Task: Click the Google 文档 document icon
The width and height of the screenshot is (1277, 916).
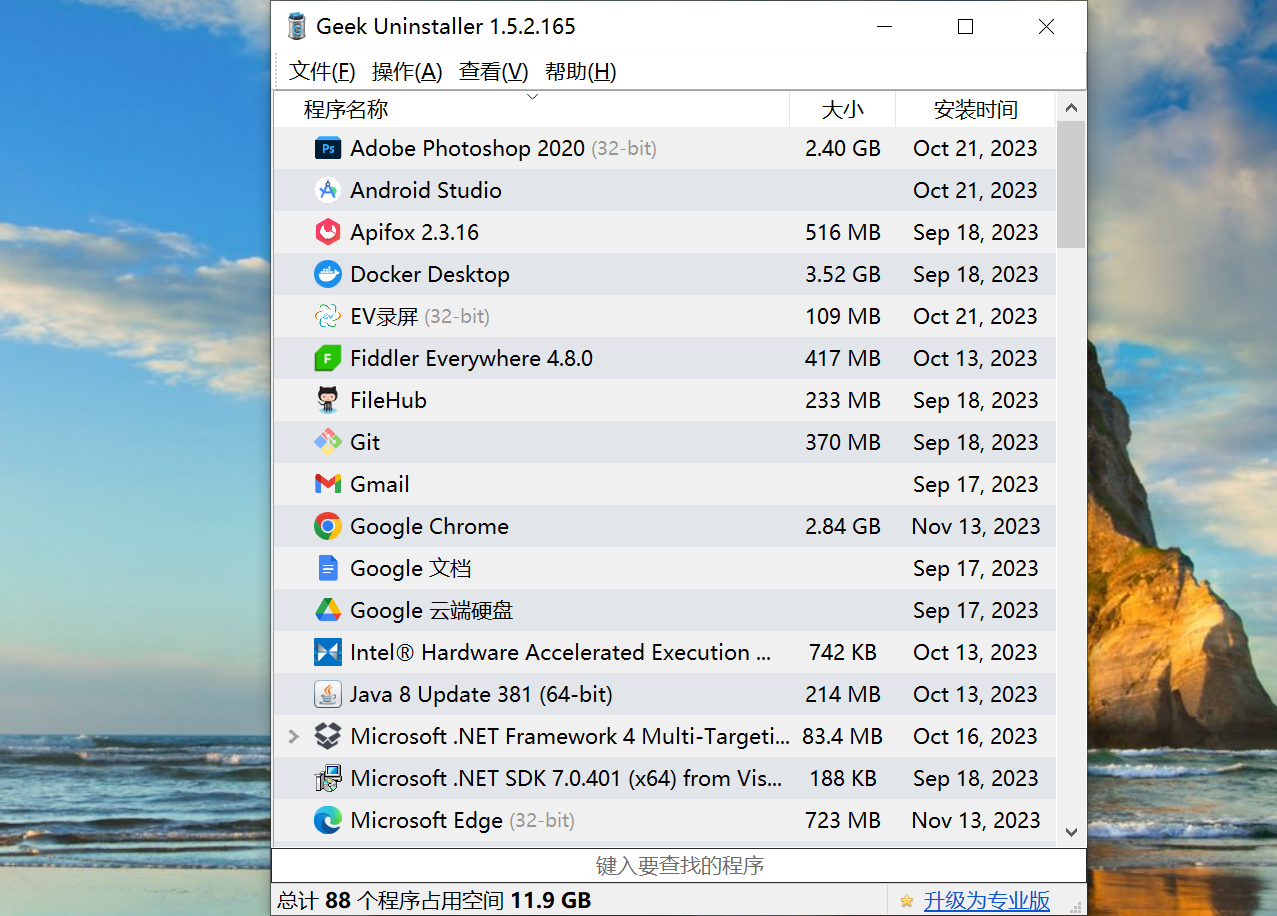Action: coord(328,568)
